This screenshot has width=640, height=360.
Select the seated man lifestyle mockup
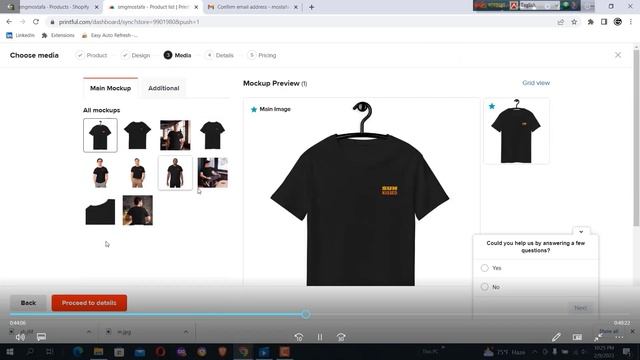point(213,173)
